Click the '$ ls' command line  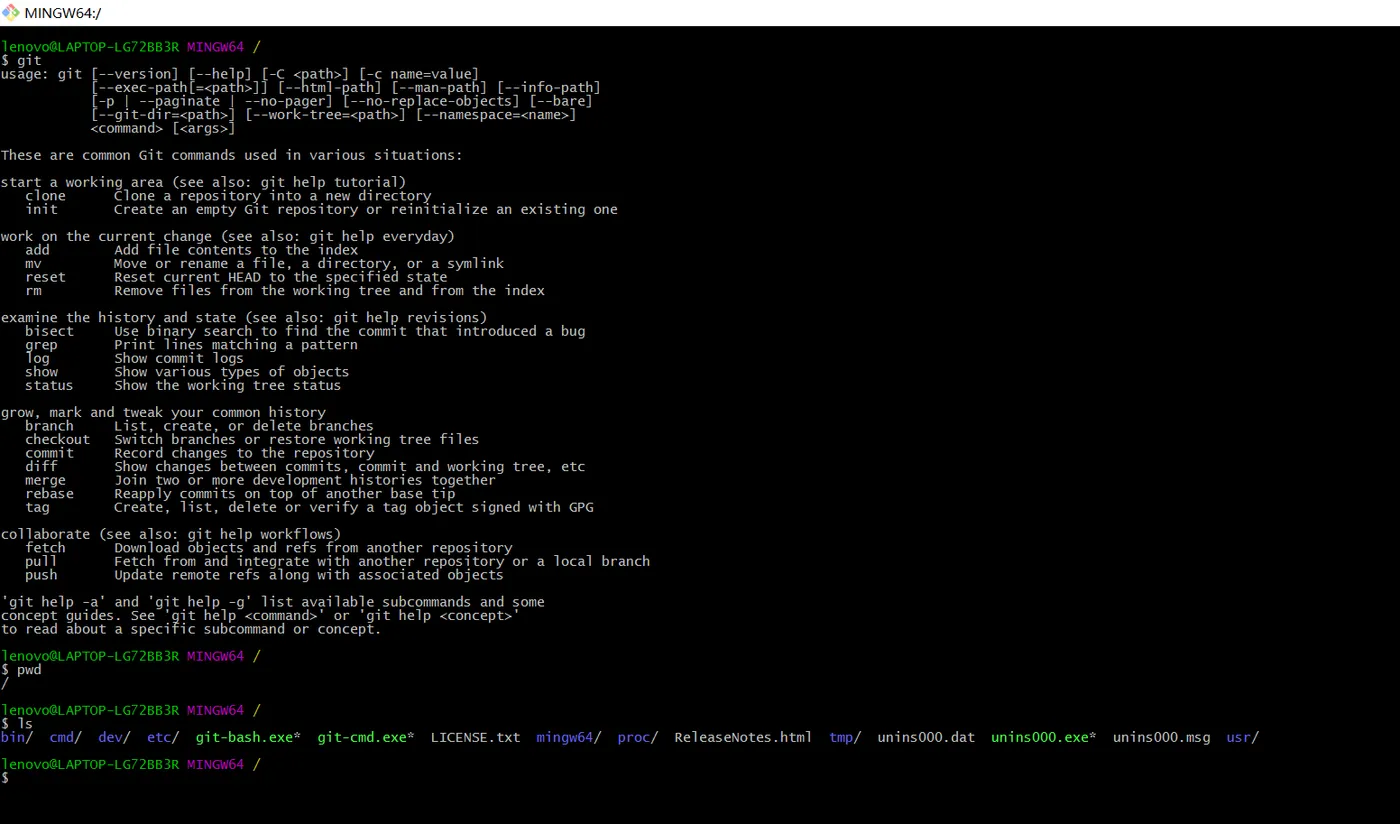pyautogui.click(x=17, y=723)
